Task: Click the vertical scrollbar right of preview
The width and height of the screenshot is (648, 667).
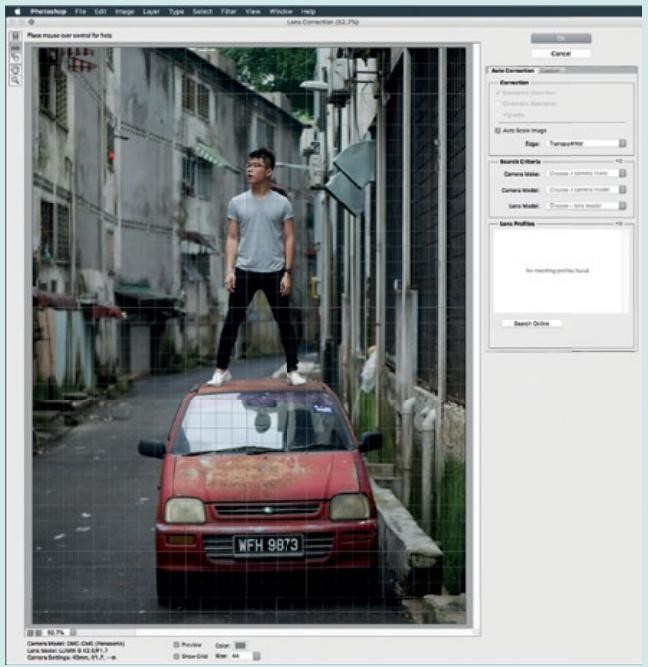Action: [477, 335]
